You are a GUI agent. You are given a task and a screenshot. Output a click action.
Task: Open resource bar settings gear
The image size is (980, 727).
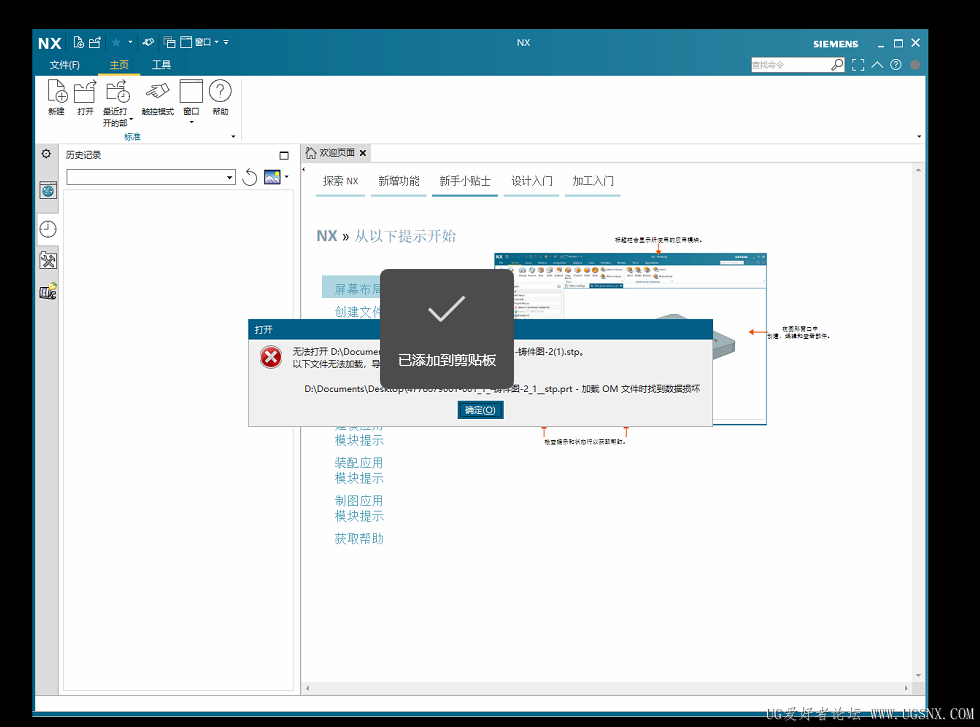click(x=46, y=154)
